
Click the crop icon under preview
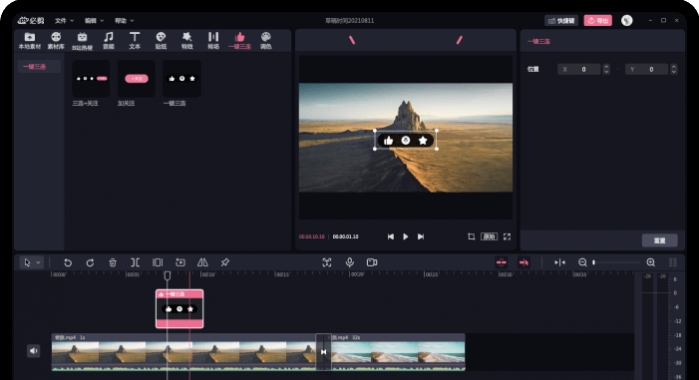(x=471, y=236)
